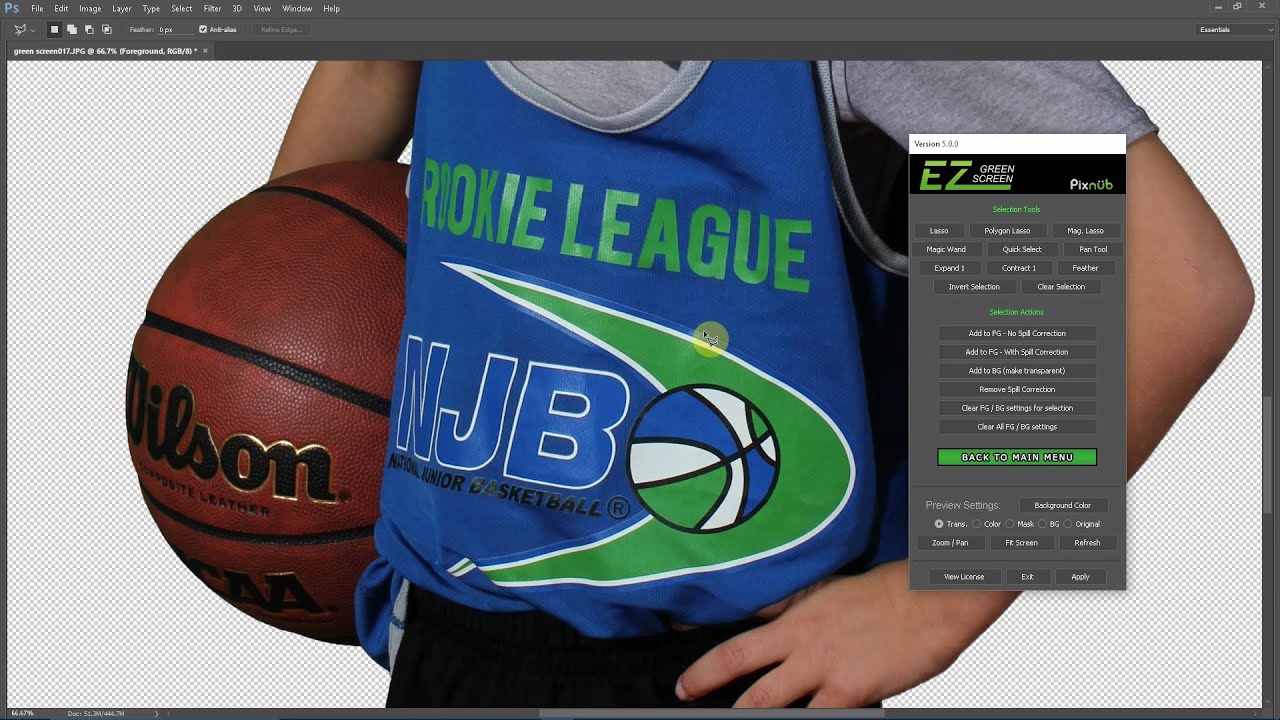Click the horizontal scrollbar at bottom
Image resolution: width=1280 pixels, height=720 pixels.
710,713
